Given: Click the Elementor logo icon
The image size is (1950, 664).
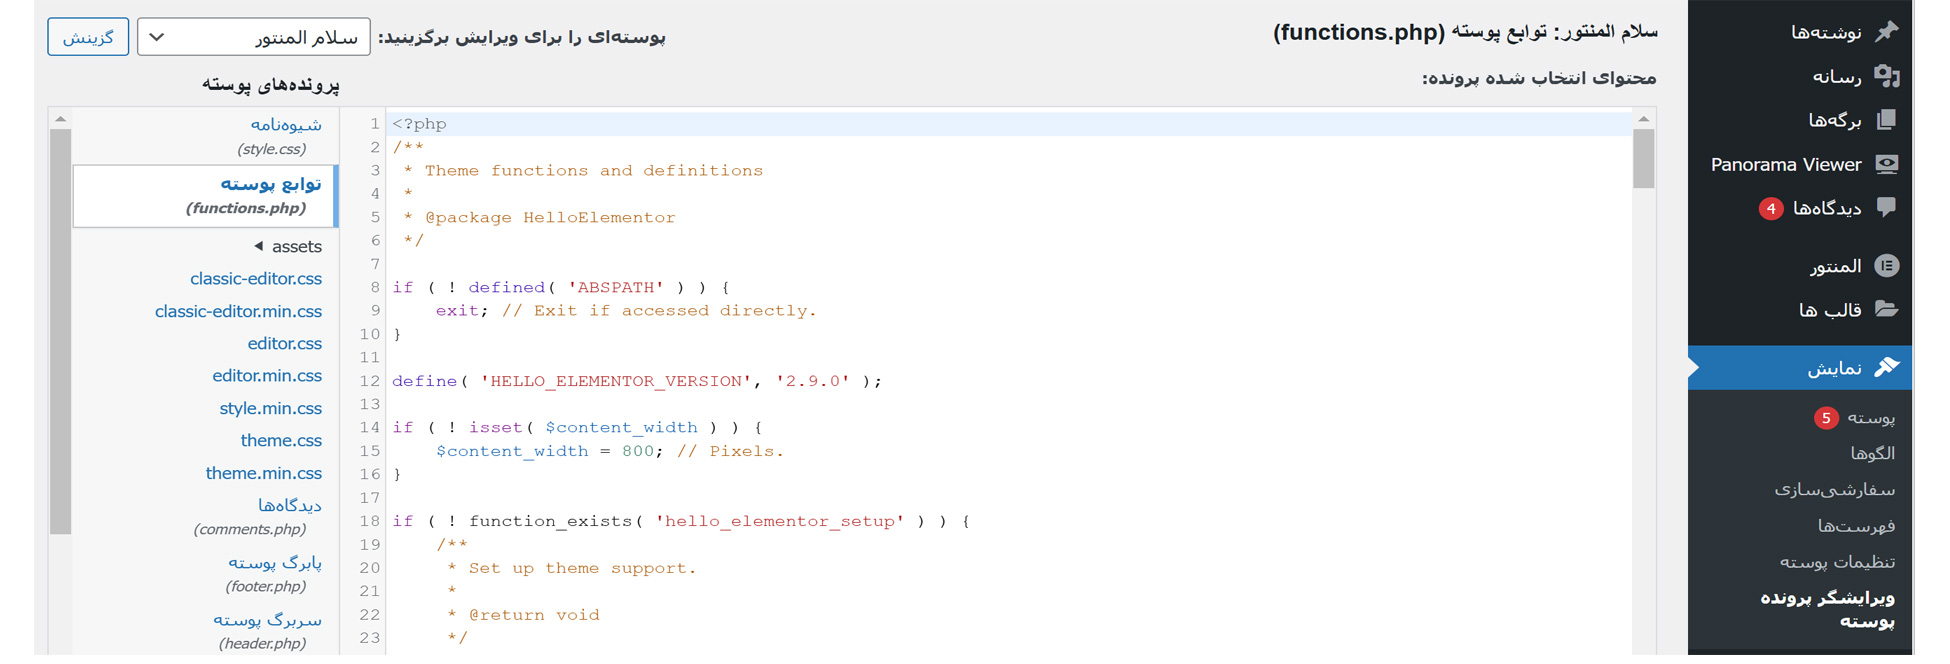Looking at the screenshot, I should [x=1886, y=265].
